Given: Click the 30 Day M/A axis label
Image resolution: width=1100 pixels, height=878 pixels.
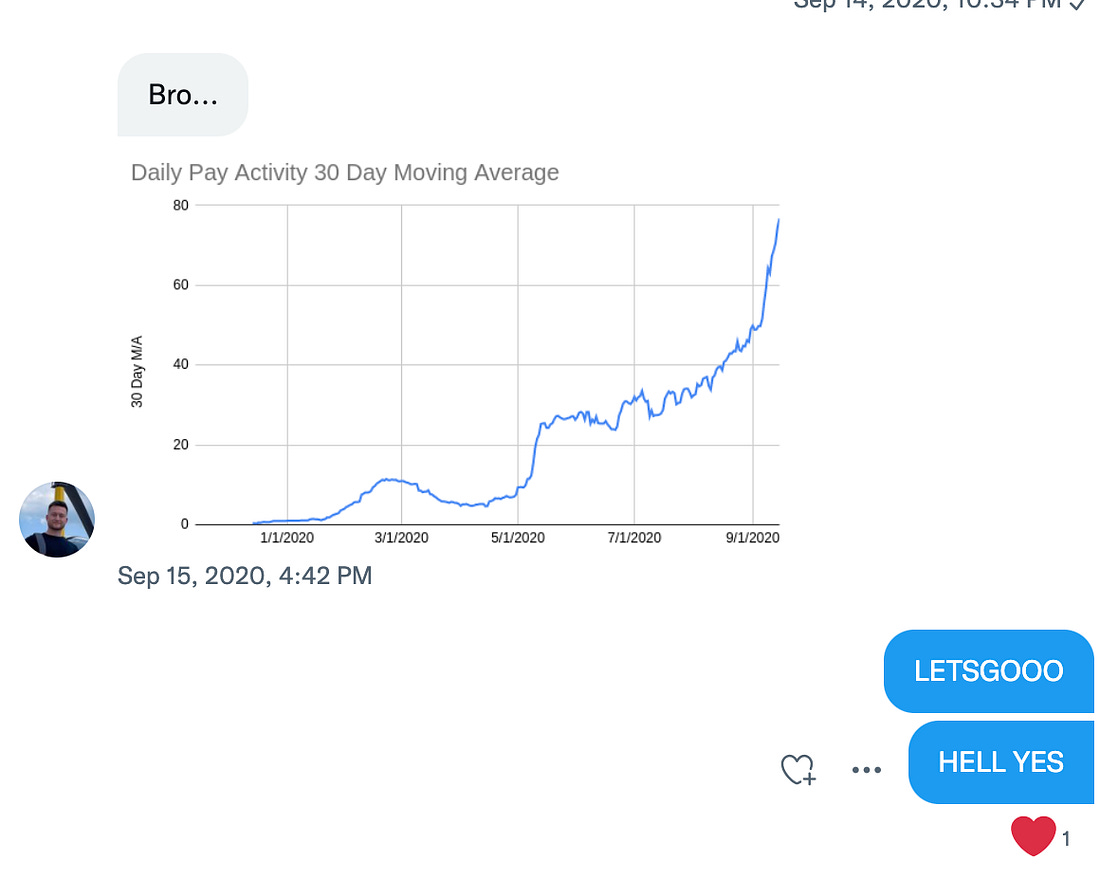Looking at the screenshot, I should [137, 372].
